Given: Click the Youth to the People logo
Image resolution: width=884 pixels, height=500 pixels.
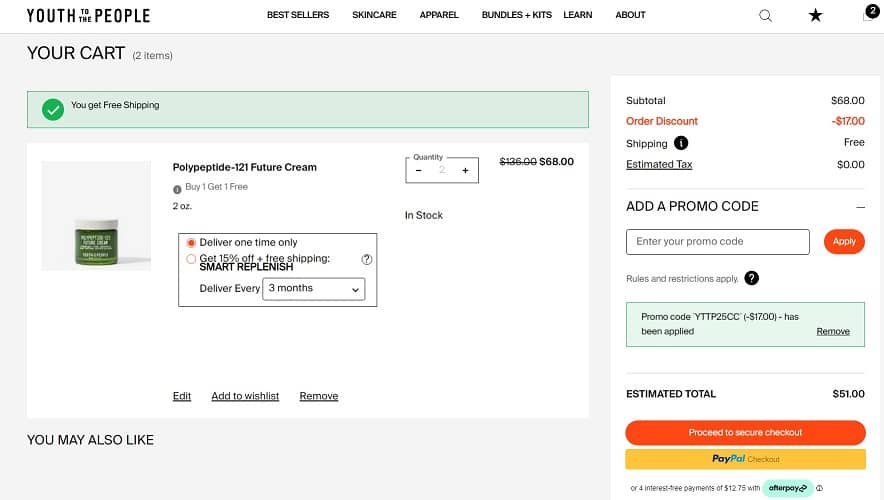Looking at the screenshot, I should pos(88,15).
